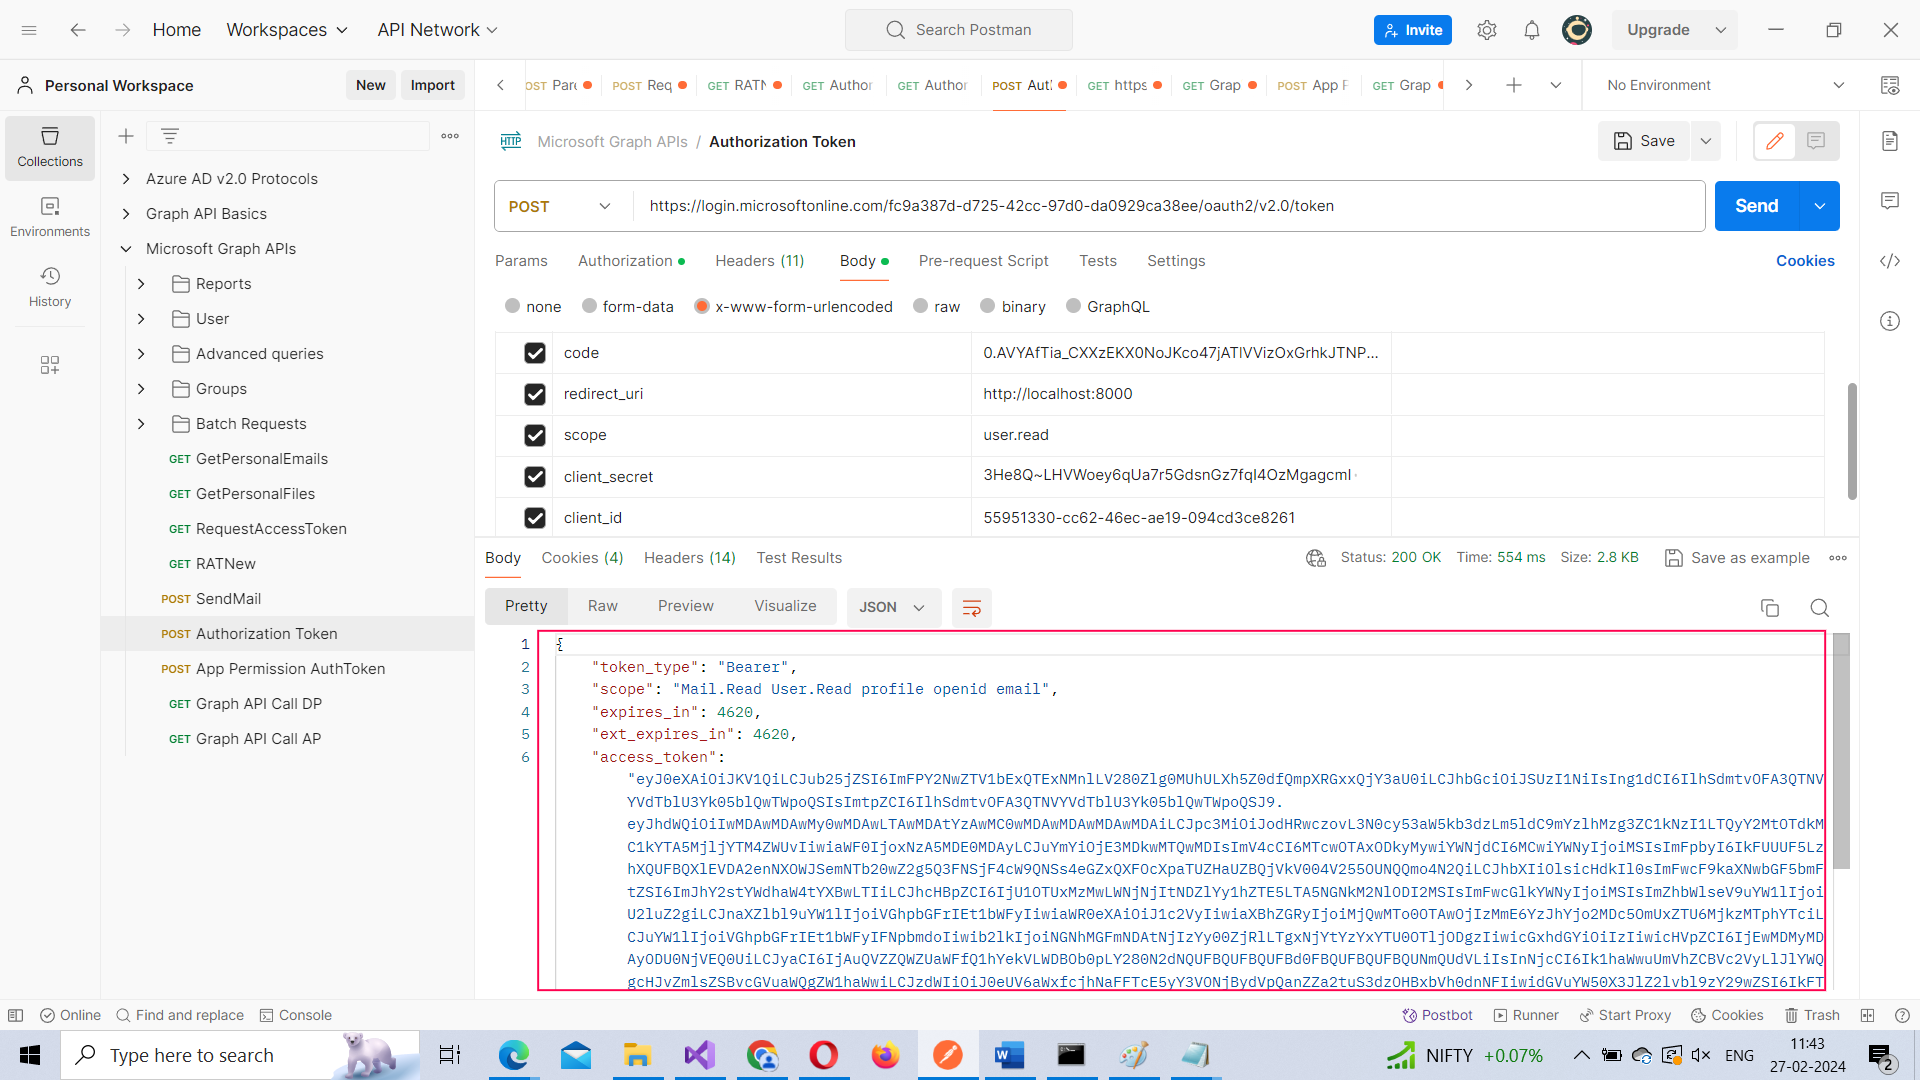Open the documentation icon in right sidebar
The height and width of the screenshot is (1080, 1920).
click(1890, 141)
